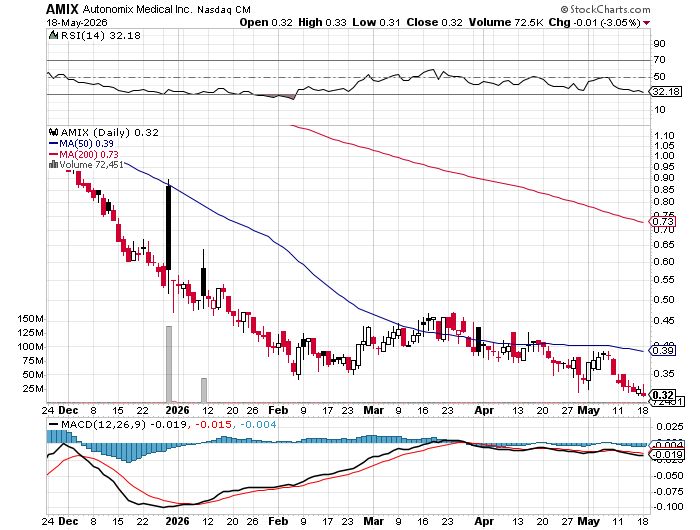Click the -0.050 label on the MACD axis
The width and height of the screenshot is (700, 530).
[x=667, y=476]
